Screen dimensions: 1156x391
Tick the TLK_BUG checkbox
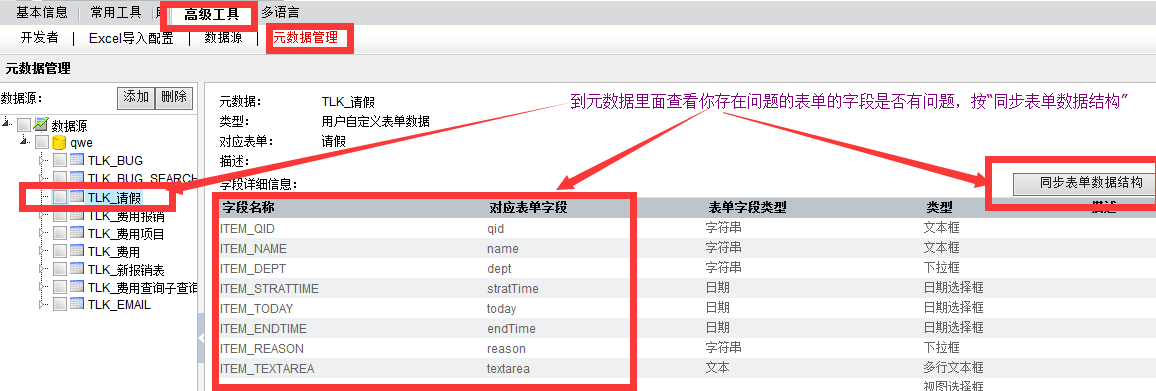coord(60,160)
